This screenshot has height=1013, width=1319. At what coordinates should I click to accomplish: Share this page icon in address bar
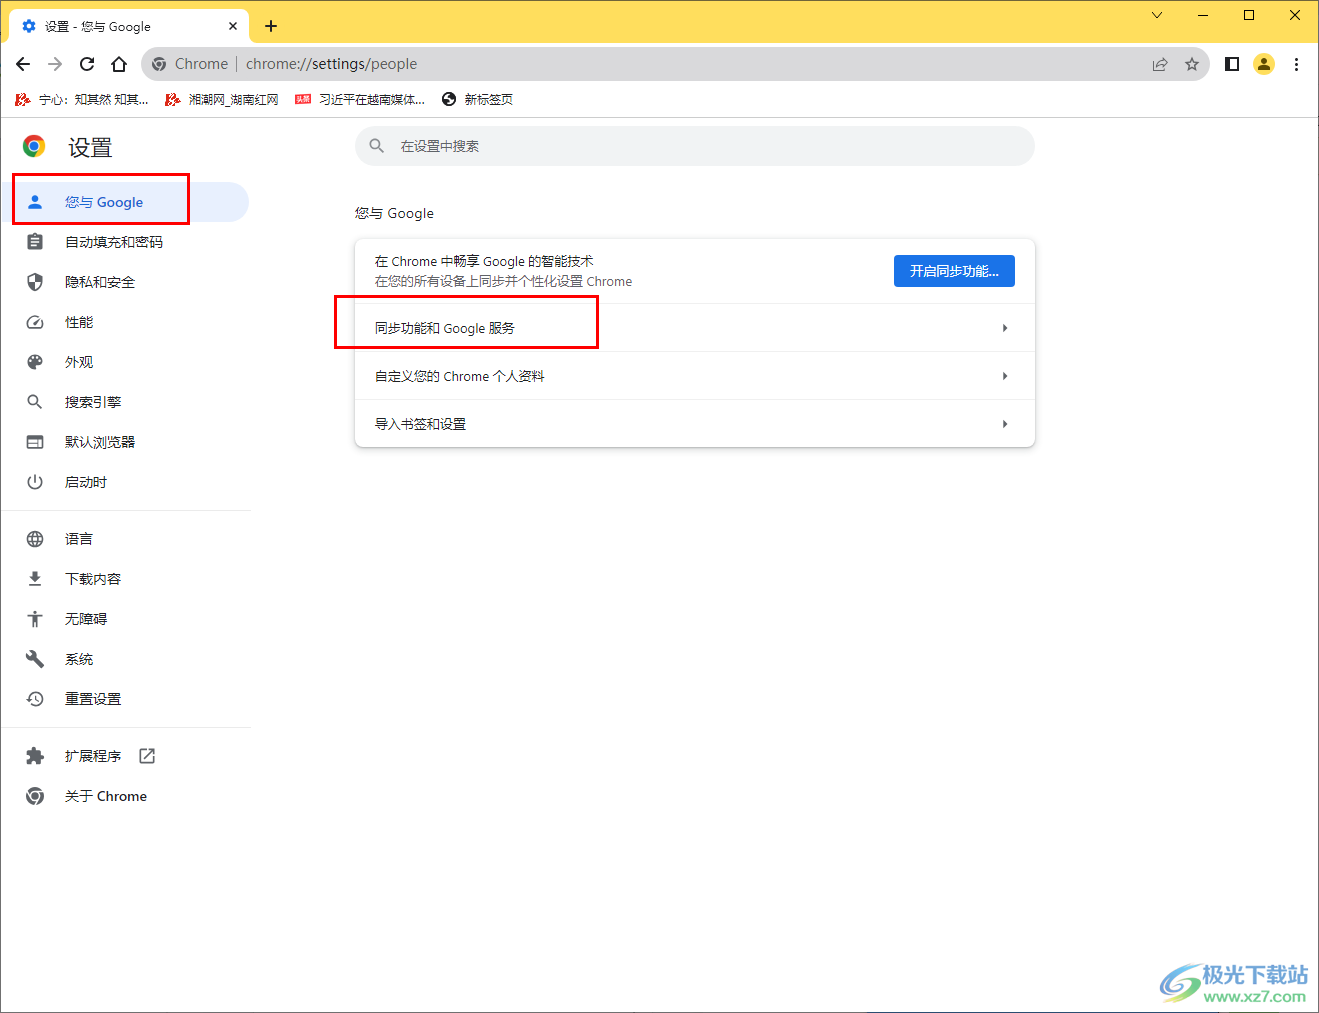point(1160,64)
